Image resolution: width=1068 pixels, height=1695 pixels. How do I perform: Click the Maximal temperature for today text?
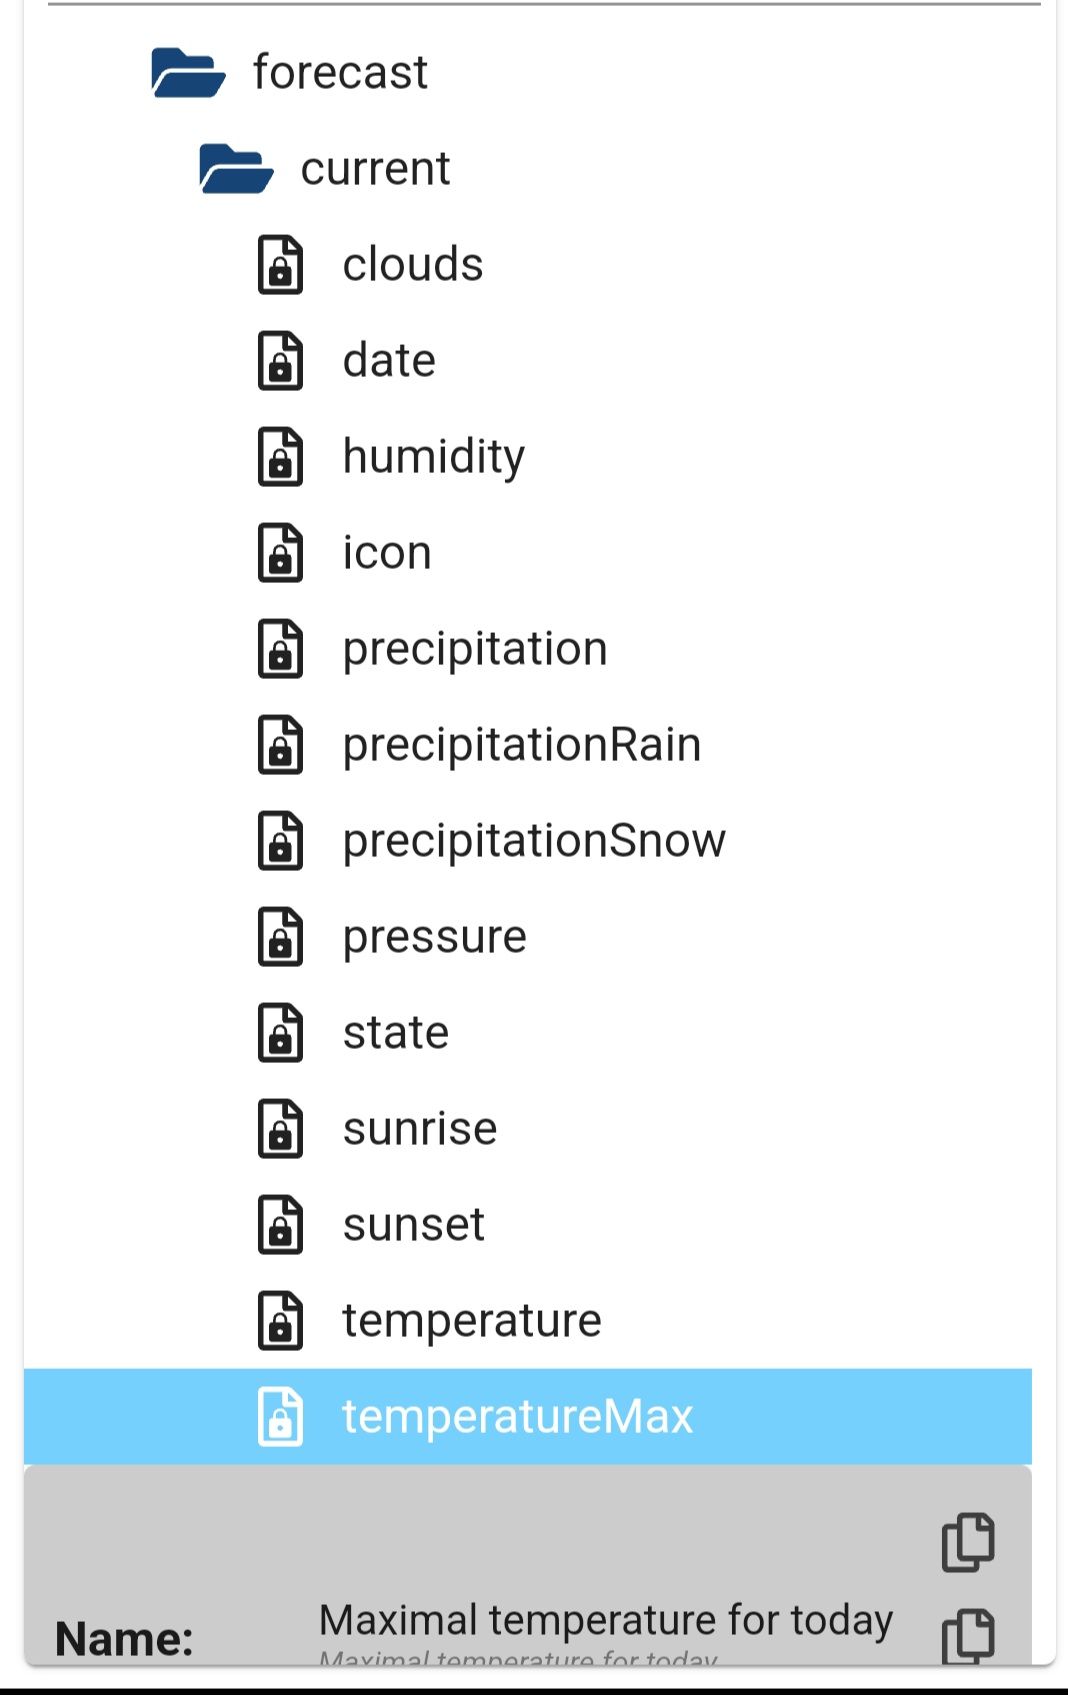[x=605, y=1620]
